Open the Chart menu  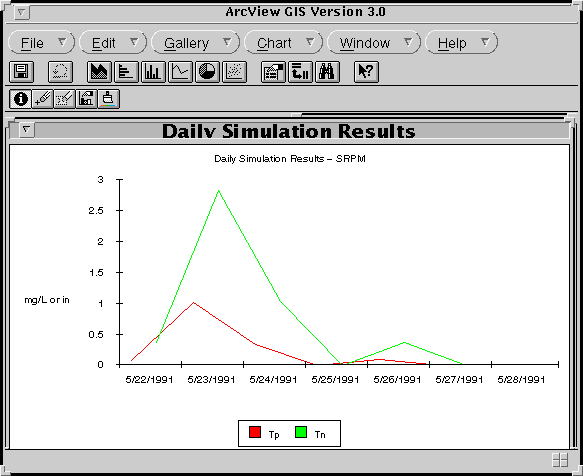point(284,42)
